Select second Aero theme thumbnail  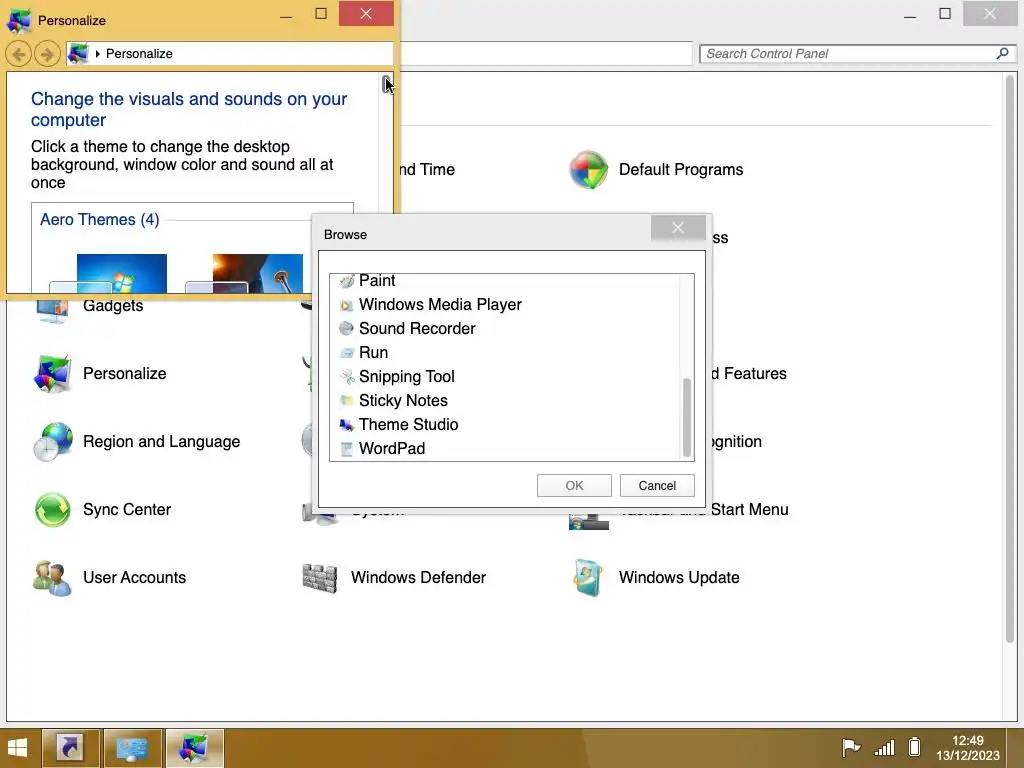(257, 273)
